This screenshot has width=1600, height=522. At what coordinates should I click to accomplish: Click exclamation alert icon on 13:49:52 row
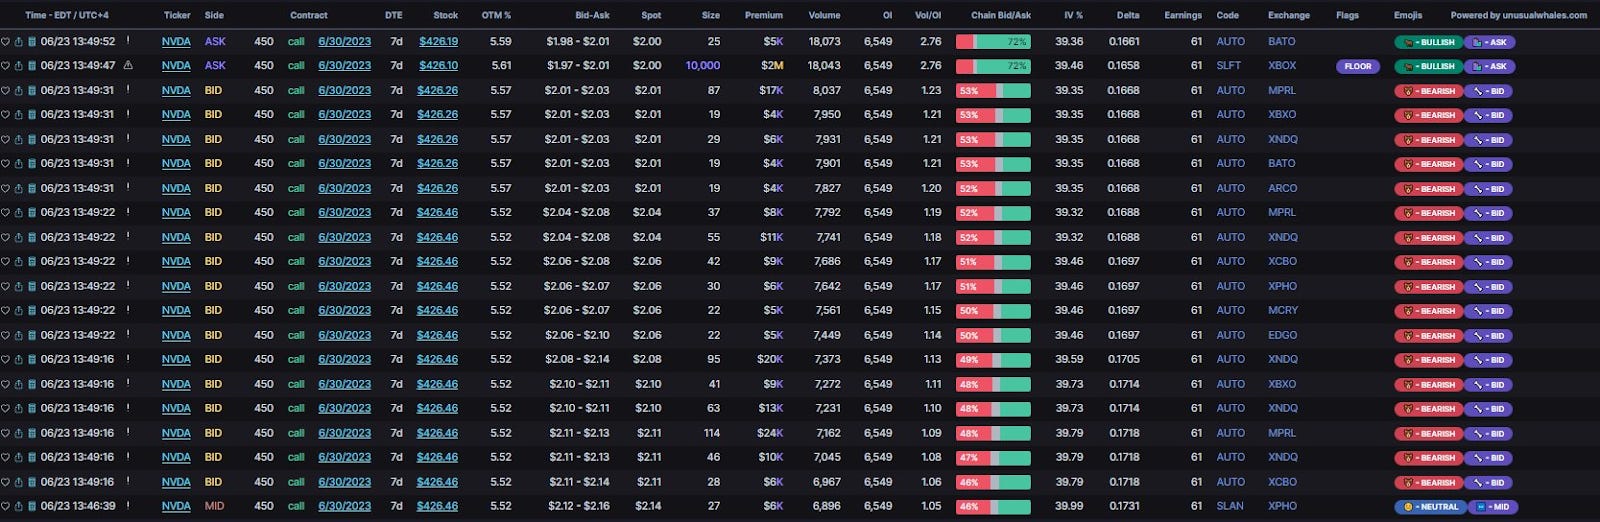point(128,41)
